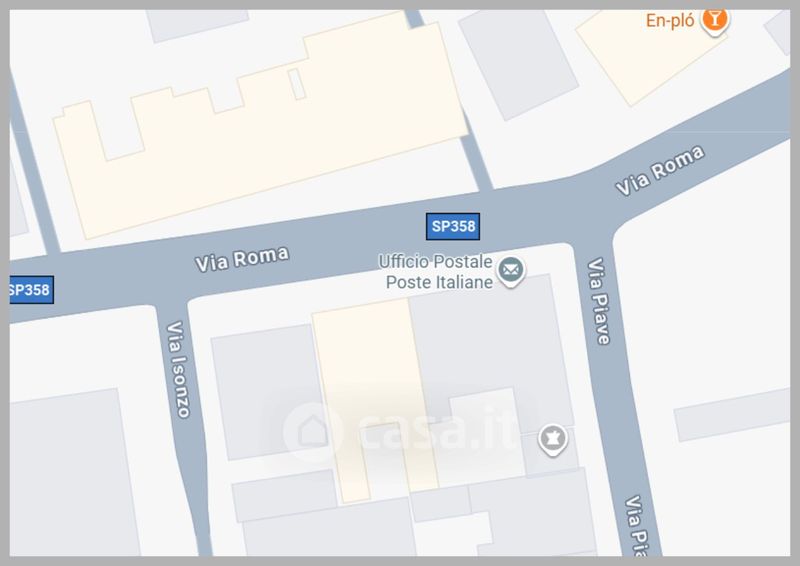Click the central SP358 road shield
Image resolution: width=800 pixels, height=566 pixels.
point(453,226)
